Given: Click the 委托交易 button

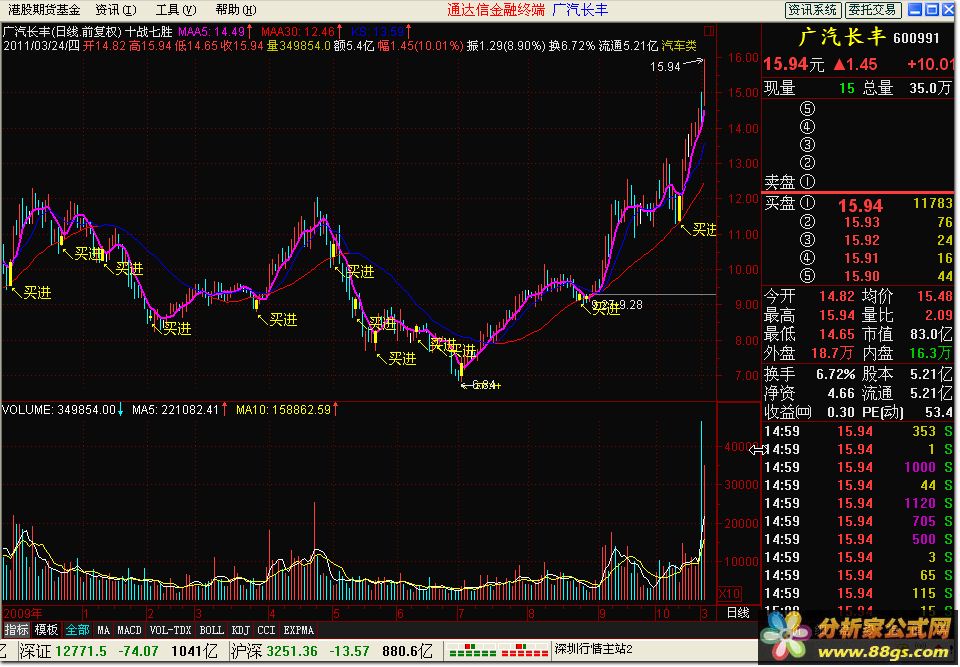Looking at the screenshot, I should (873, 10).
